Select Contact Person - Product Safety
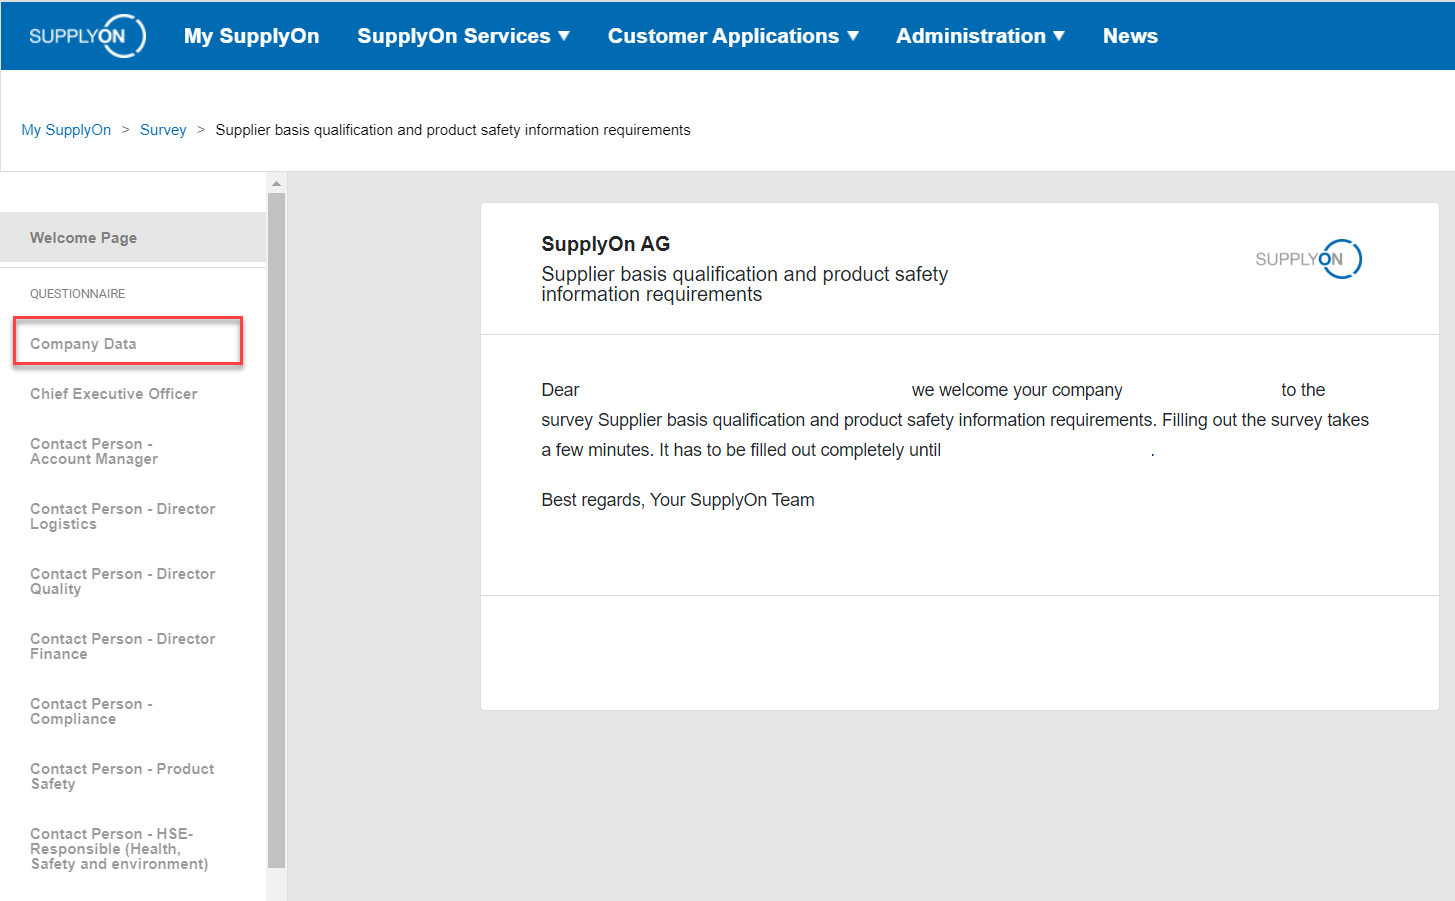 click(x=122, y=776)
